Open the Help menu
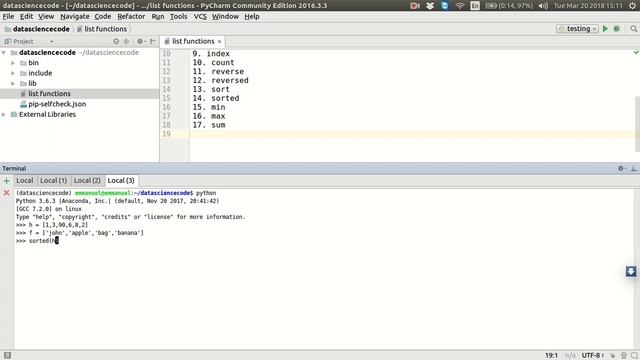The height and width of the screenshot is (360, 640). click(252, 16)
